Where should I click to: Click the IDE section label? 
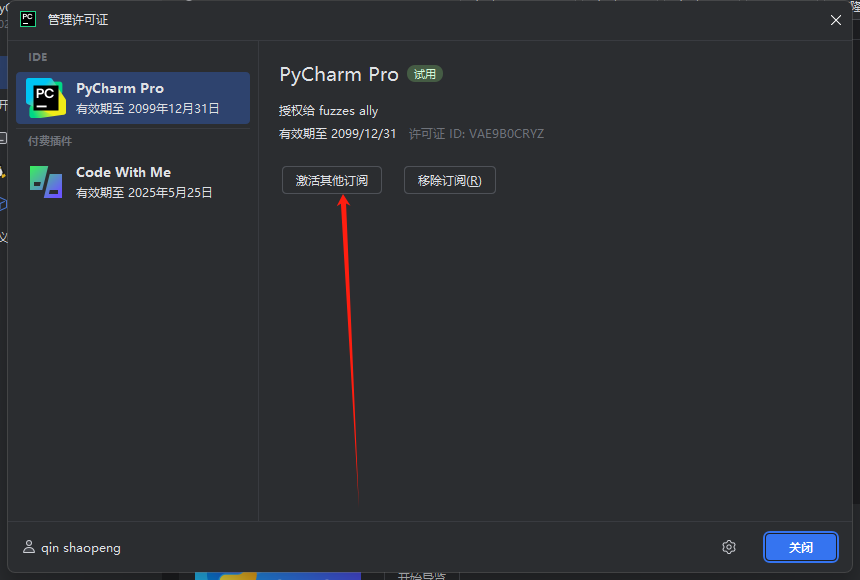[x=38, y=57]
